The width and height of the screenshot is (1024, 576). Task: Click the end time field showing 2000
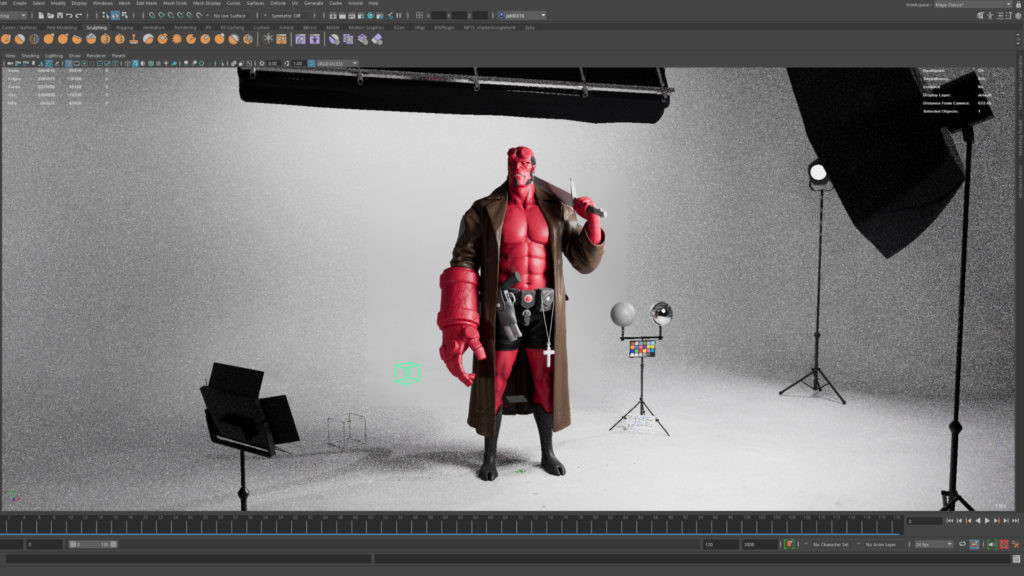point(758,545)
